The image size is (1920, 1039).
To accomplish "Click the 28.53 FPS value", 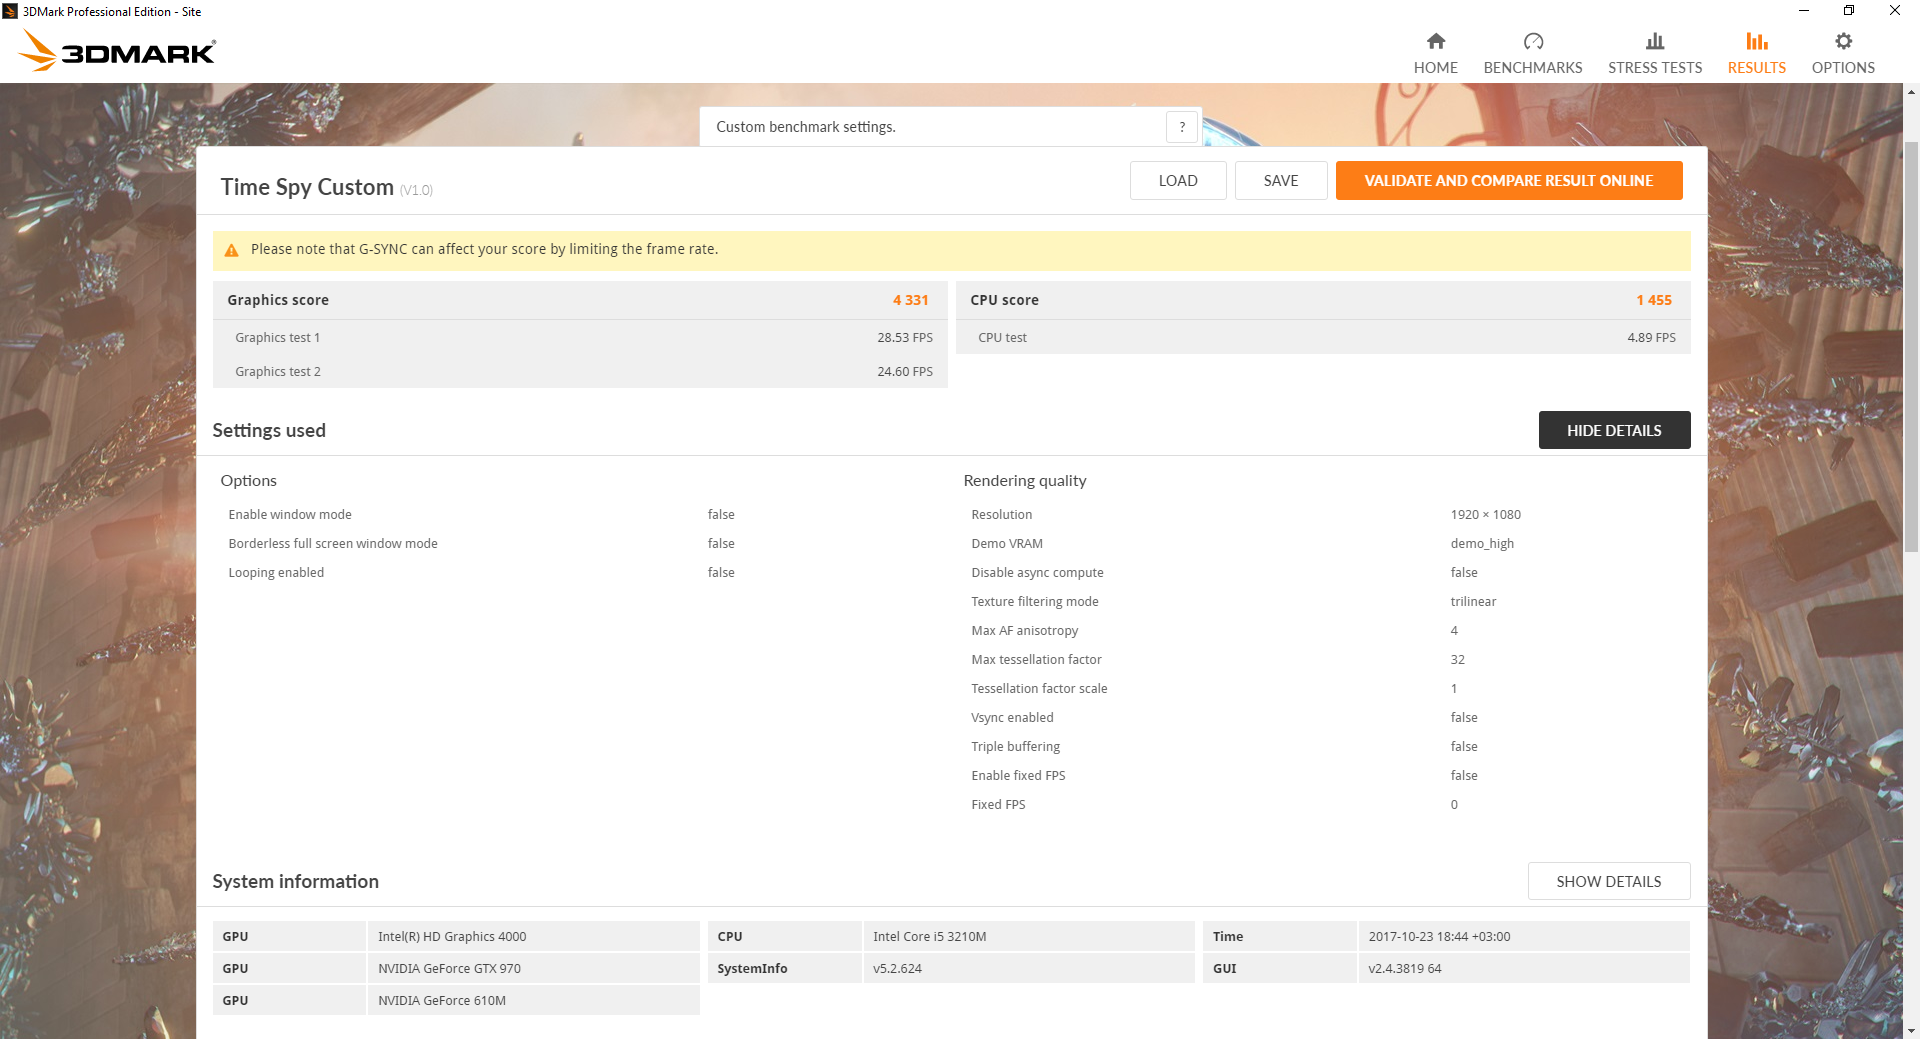I will click(x=905, y=338).
